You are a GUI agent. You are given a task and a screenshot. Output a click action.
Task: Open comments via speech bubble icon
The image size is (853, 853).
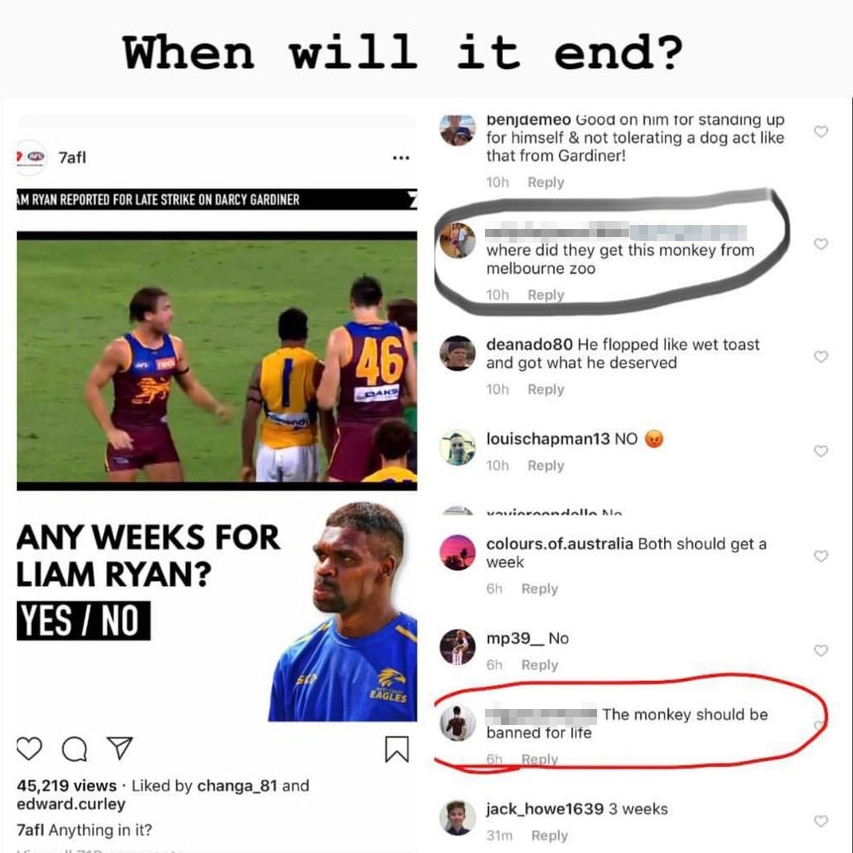coord(75,749)
